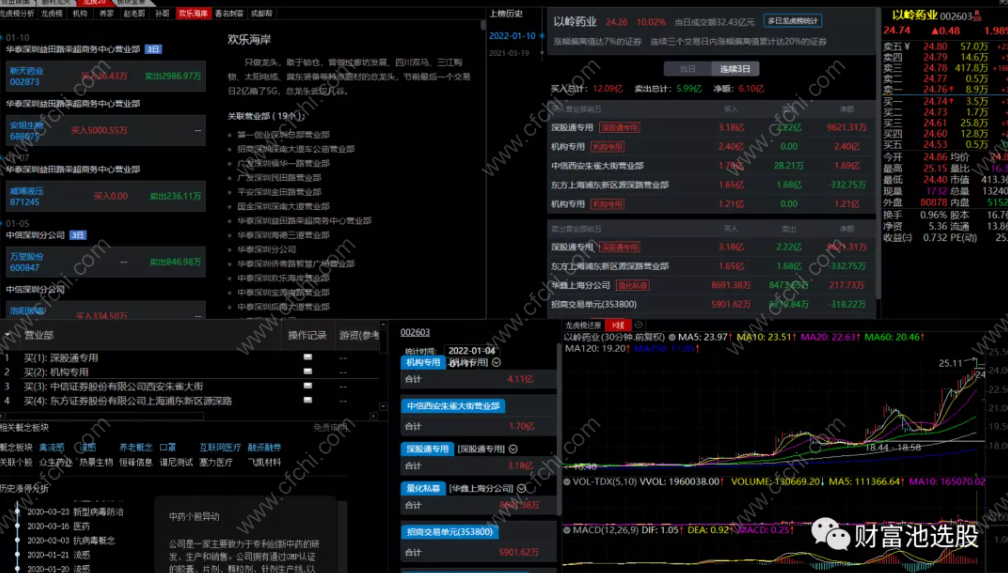Select the 华泰深圳海德三道营业部 list item
This screenshot has height=573, width=1008.
[x=284, y=235]
